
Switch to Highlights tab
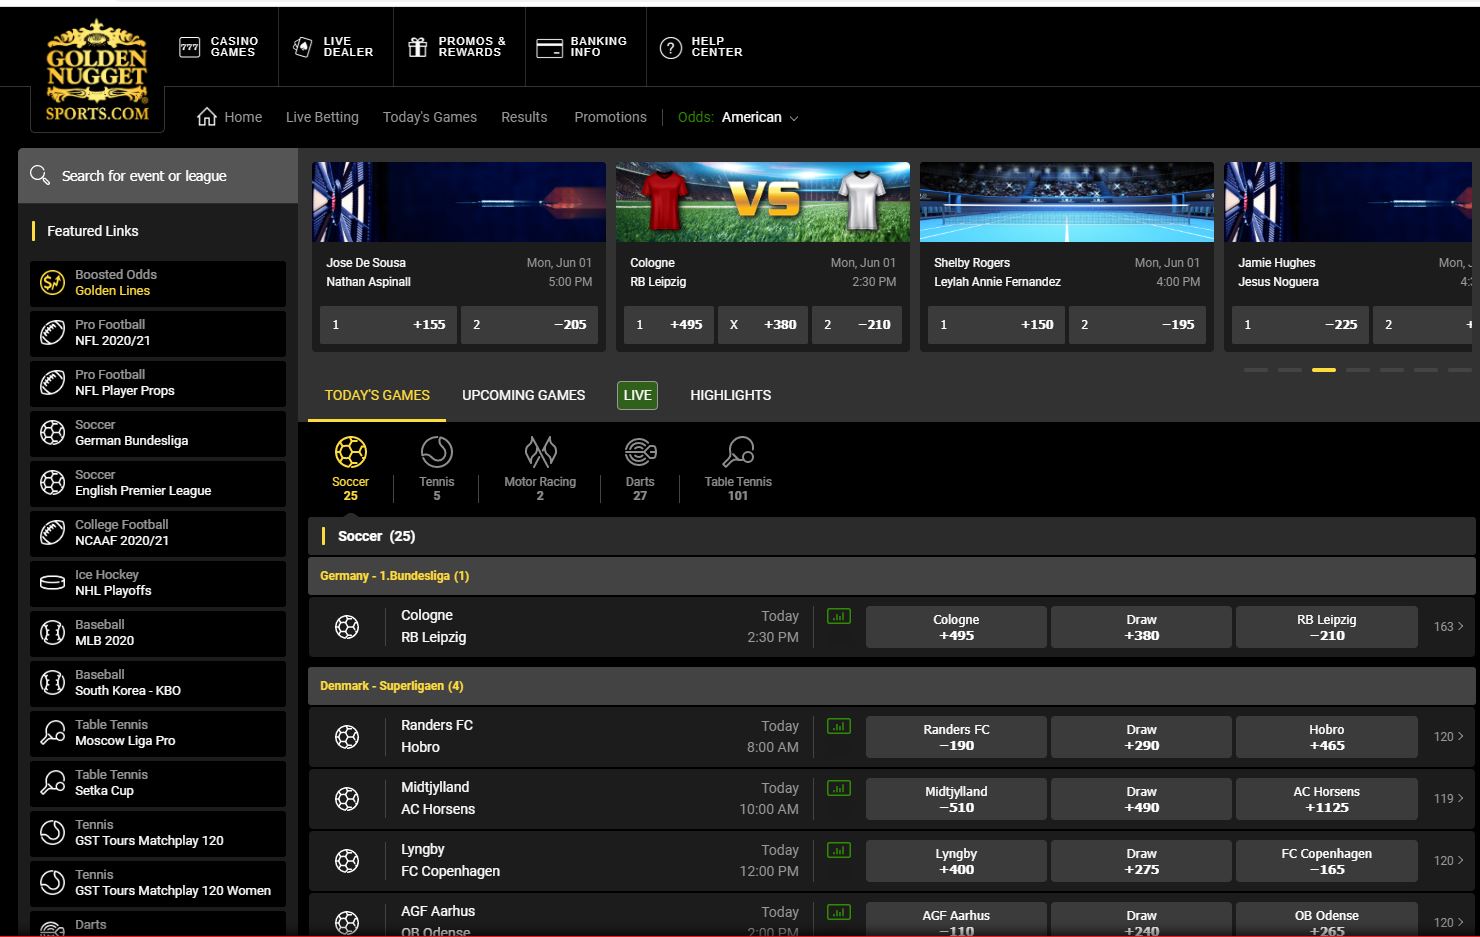tap(730, 395)
